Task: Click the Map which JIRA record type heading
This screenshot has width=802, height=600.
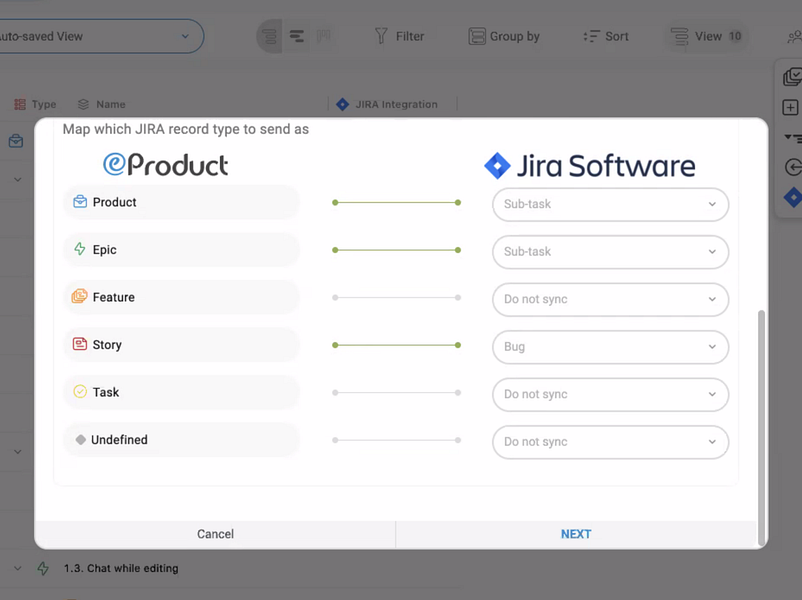Action: point(186,129)
